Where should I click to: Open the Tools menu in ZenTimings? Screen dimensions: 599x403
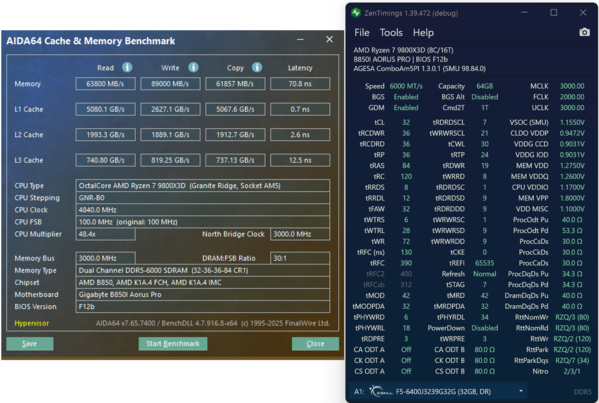tap(391, 32)
